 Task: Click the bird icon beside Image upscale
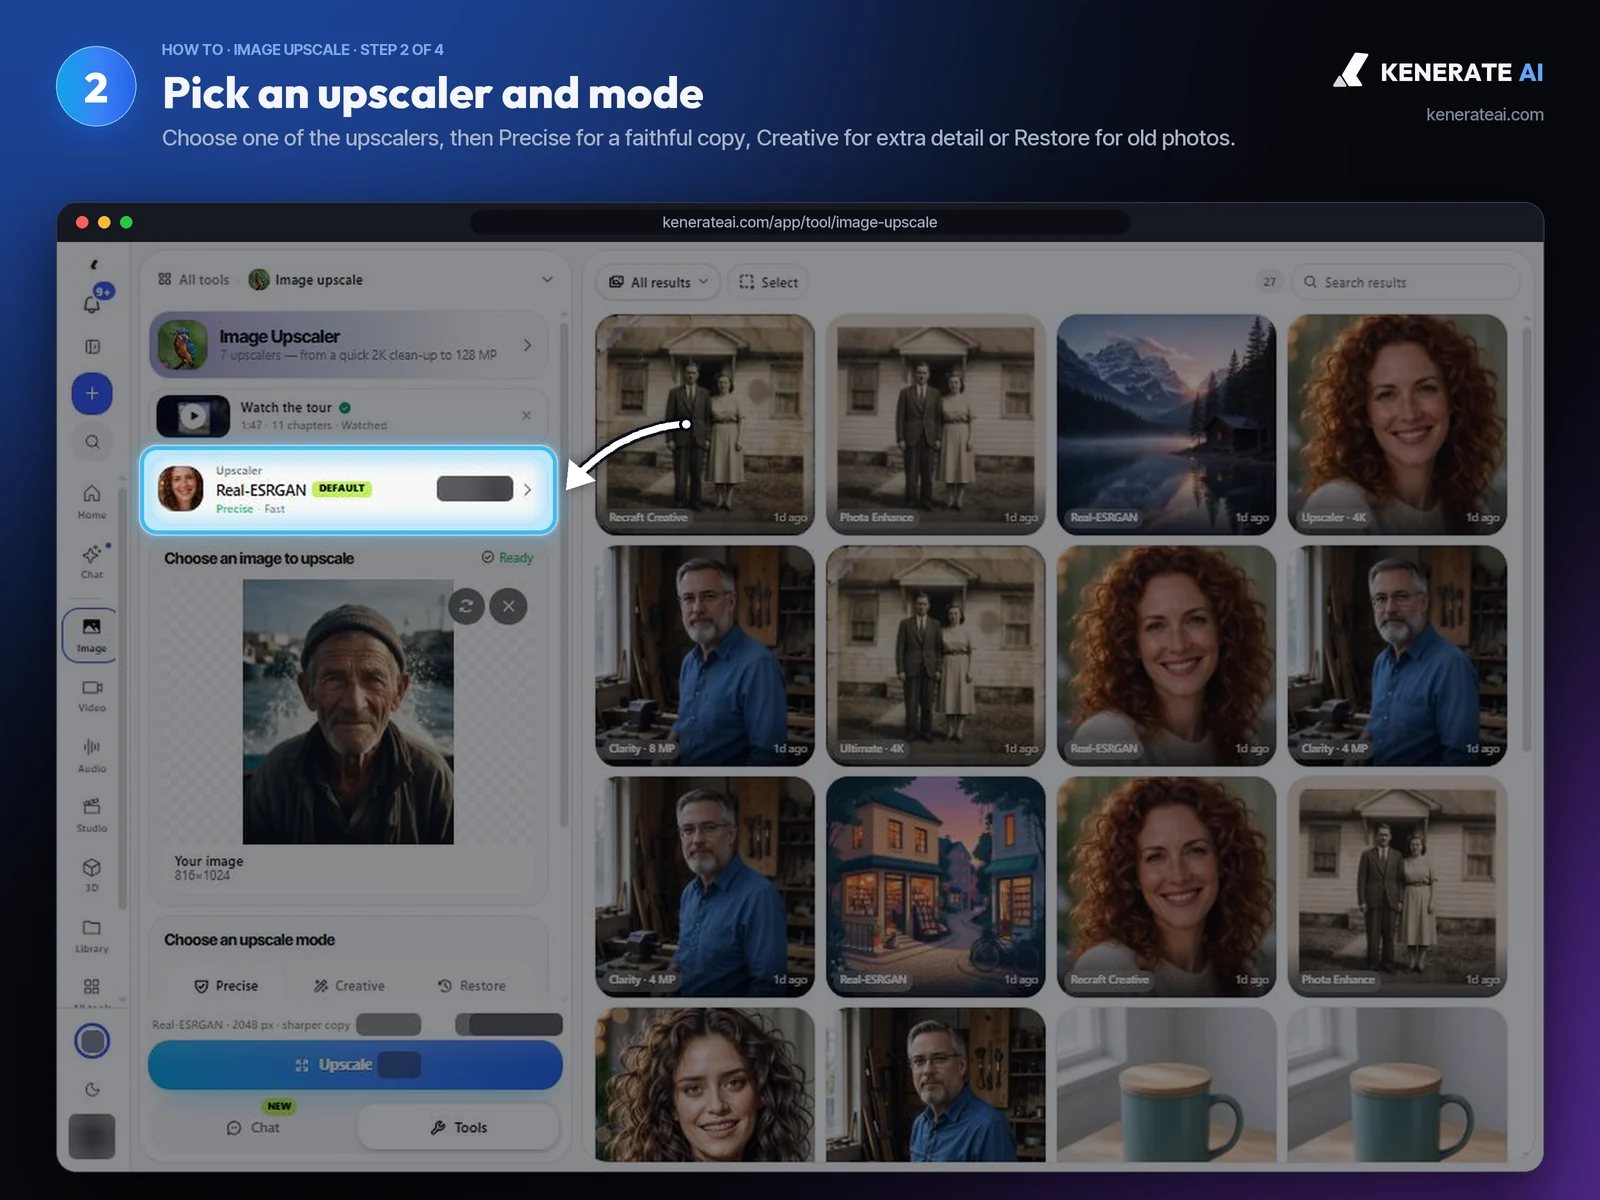pyautogui.click(x=259, y=279)
